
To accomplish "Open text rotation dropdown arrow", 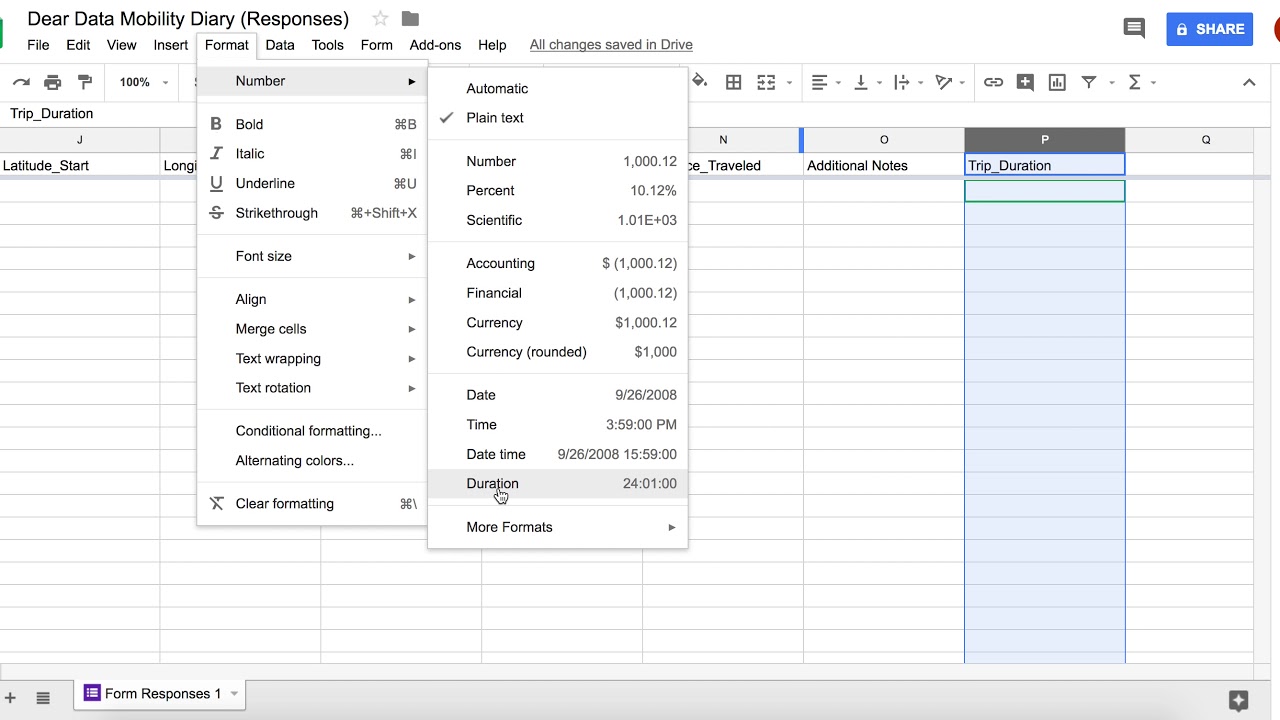I will coord(961,82).
